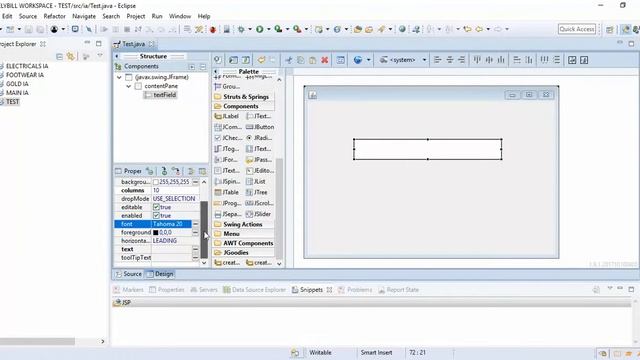
Task: Open the Source menu
Action: 28,16
